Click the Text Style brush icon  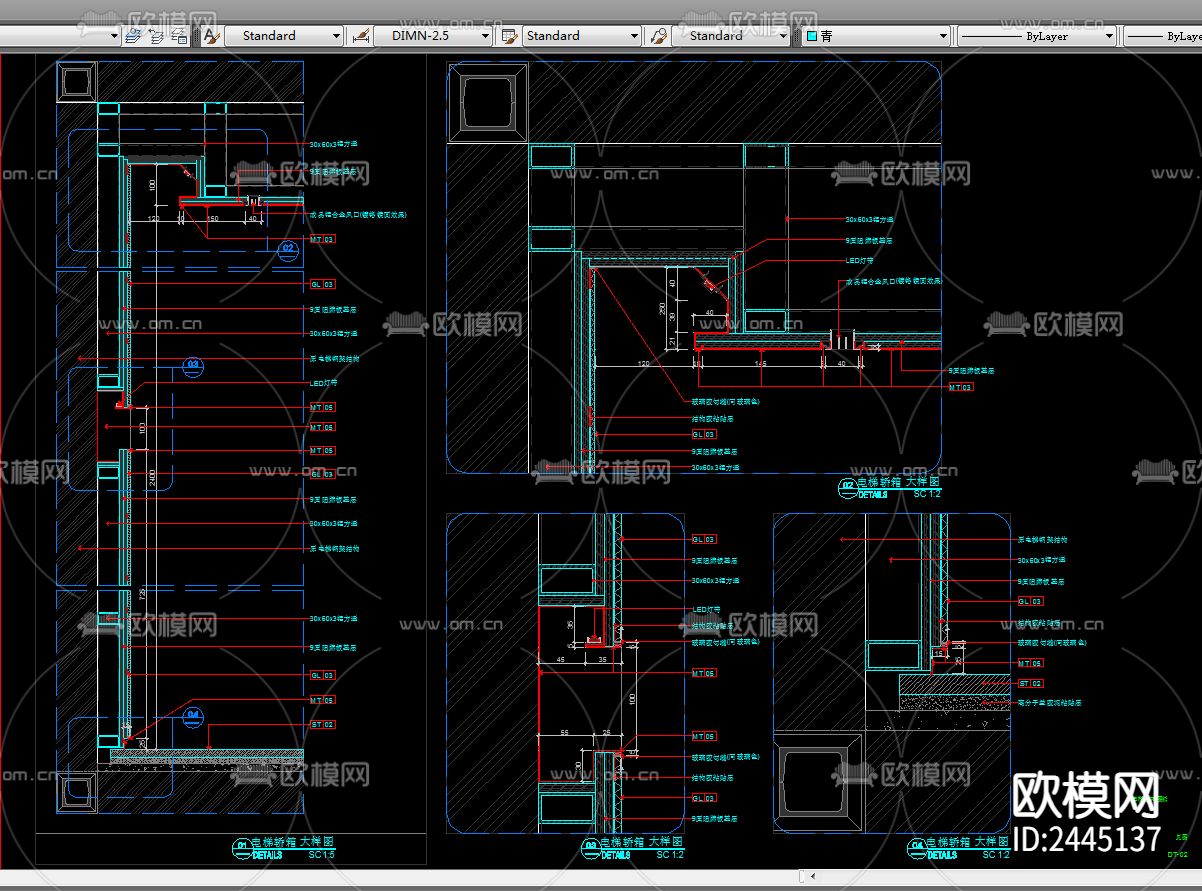click(x=210, y=36)
